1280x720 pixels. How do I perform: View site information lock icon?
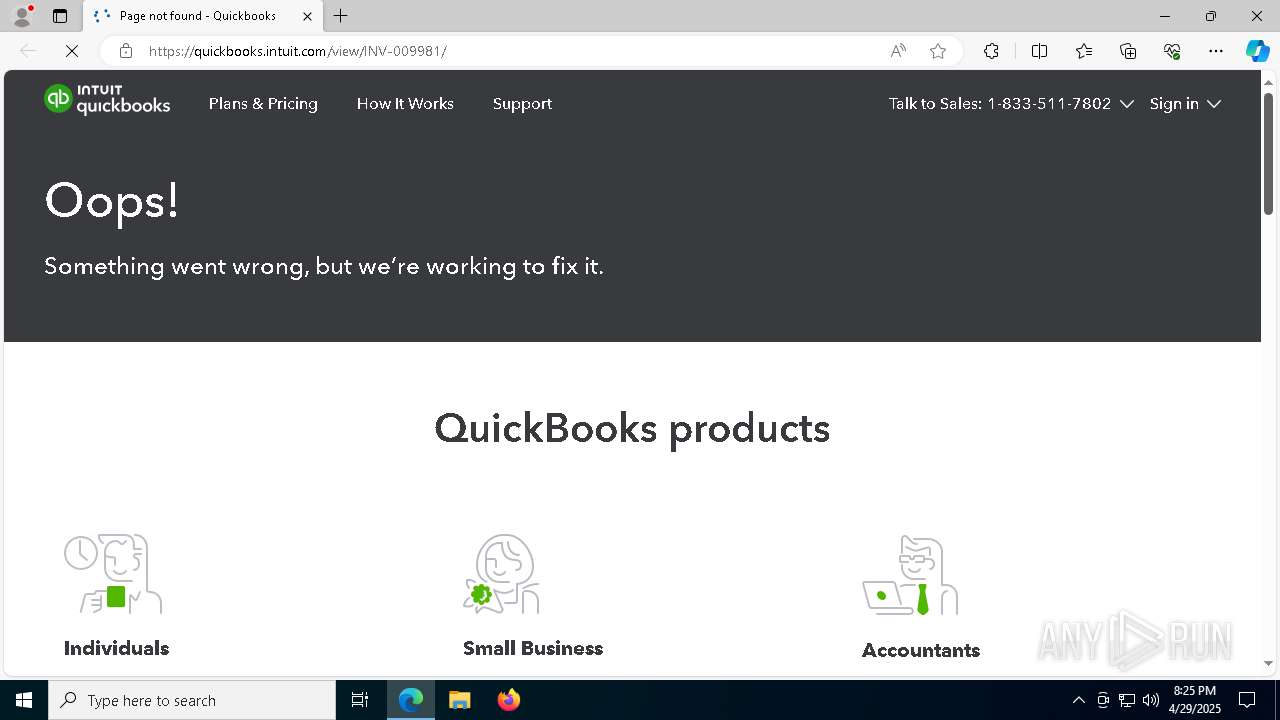pyautogui.click(x=125, y=51)
